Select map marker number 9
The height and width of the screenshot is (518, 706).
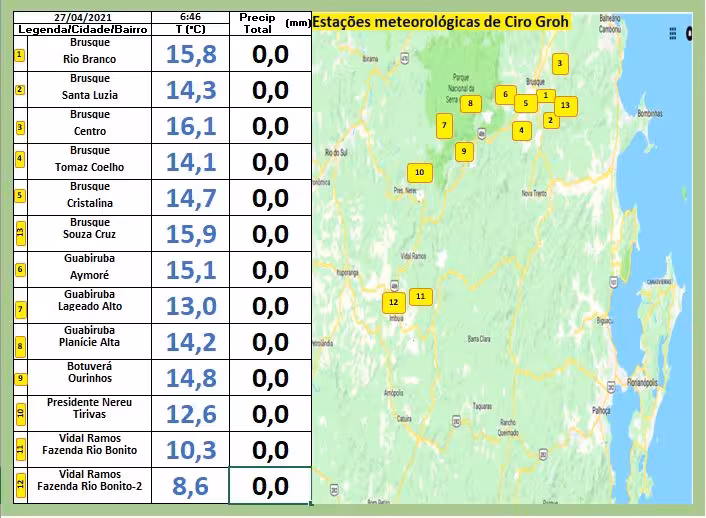[463, 152]
